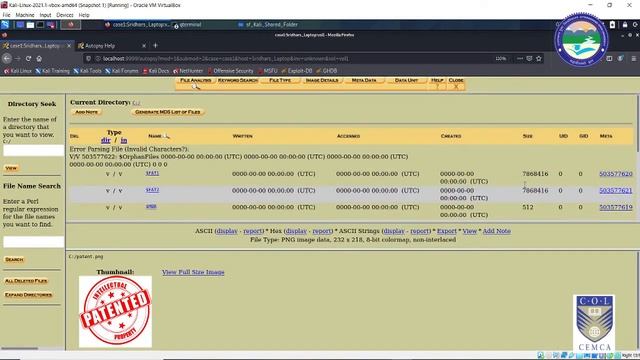Click the Add Note link in file viewer
This screenshot has width=640, height=360.
coord(496,231)
